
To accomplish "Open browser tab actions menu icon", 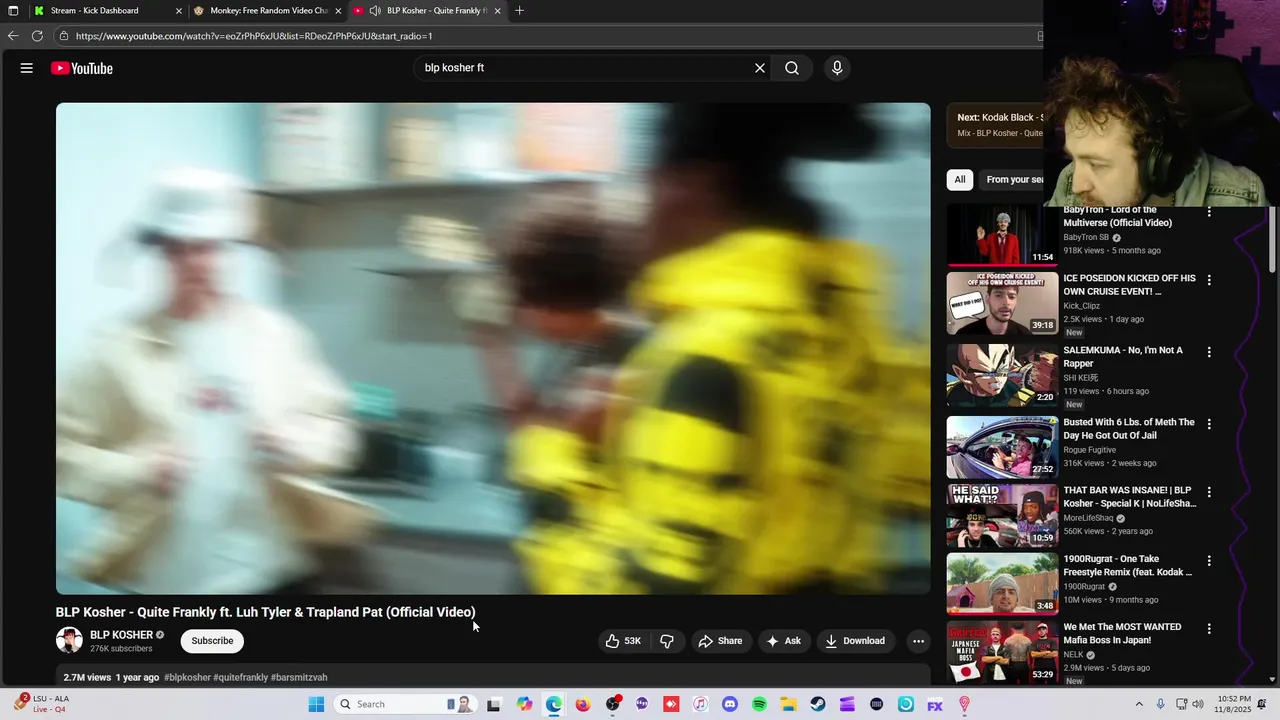I will pyautogui.click(x=13, y=11).
